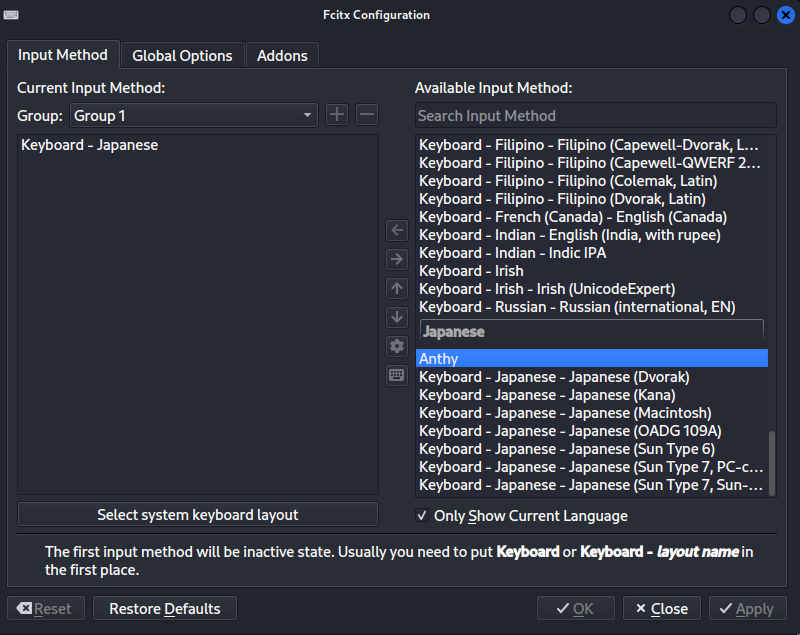Select Anthy in available input methods
Viewport: 800px width, 635px height.
coord(592,359)
